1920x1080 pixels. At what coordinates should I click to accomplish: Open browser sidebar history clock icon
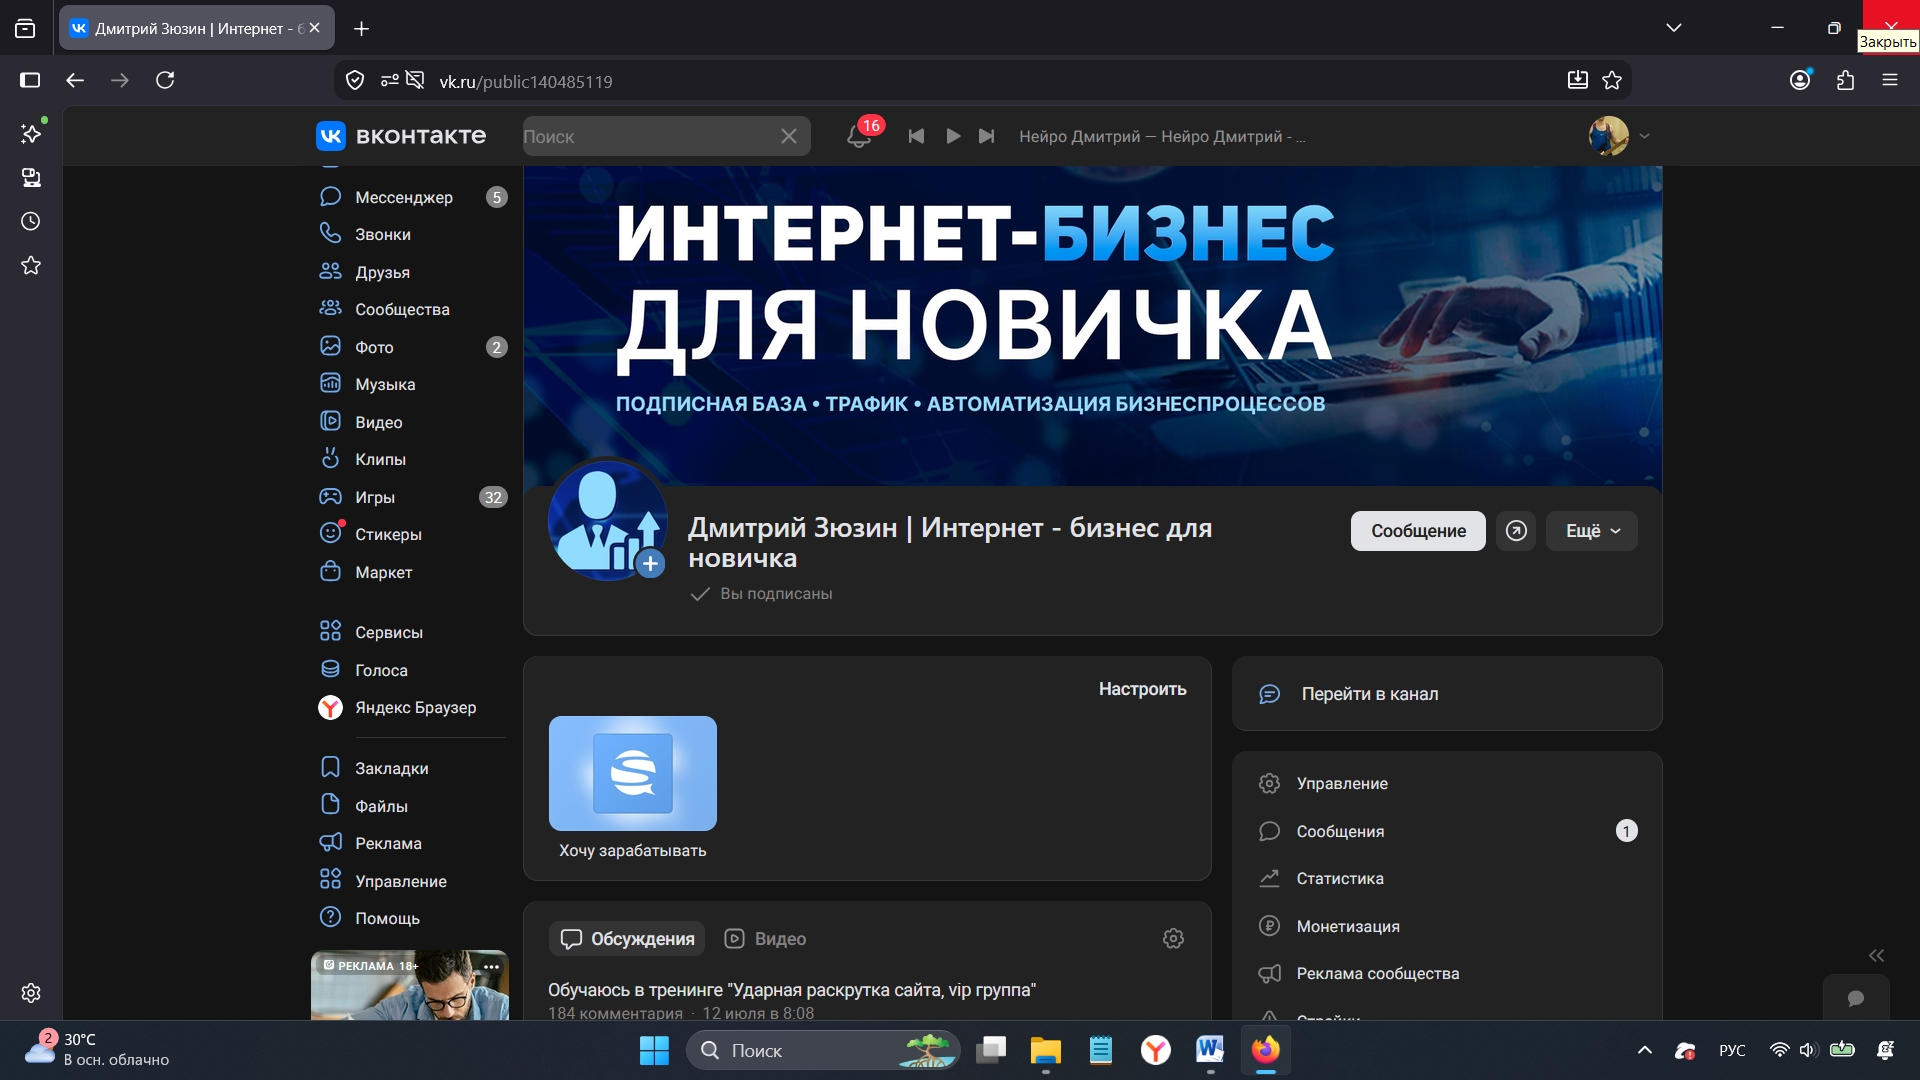31,221
